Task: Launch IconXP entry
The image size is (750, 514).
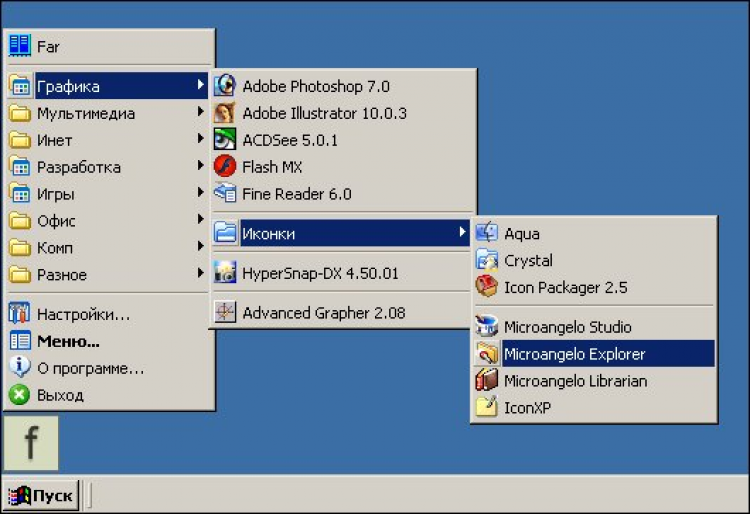Action: pos(595,407)
